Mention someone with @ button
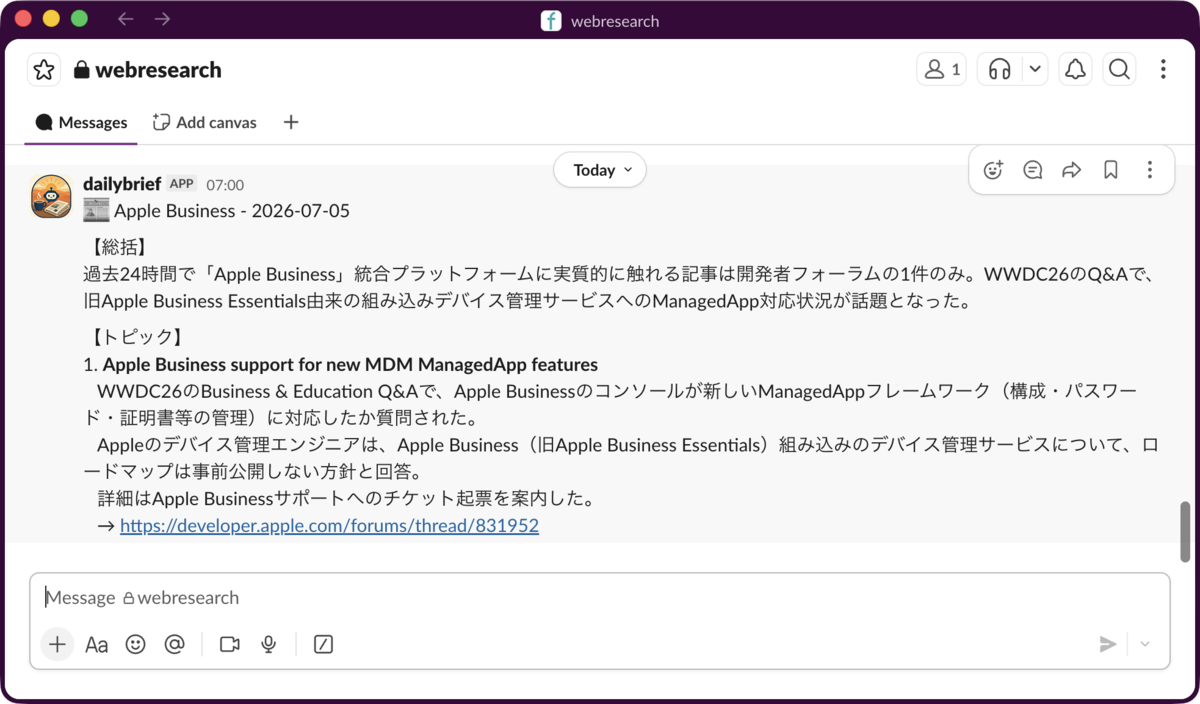This screenshot has height=704, width=1200. coord(175,645)
